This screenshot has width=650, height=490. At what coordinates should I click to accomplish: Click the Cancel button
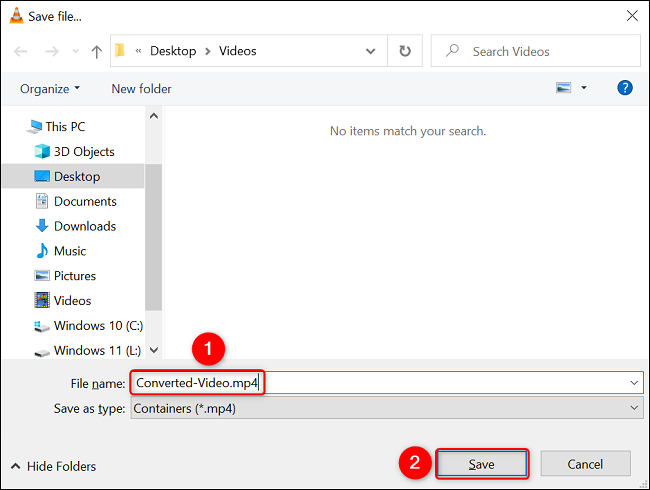[x=585, y=464]
